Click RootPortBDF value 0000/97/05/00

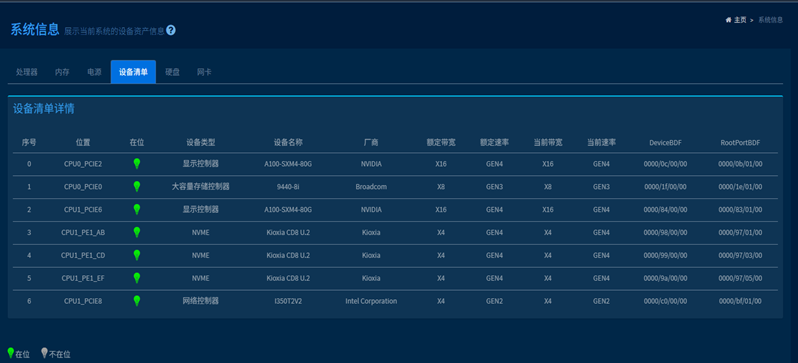[740, 278]
